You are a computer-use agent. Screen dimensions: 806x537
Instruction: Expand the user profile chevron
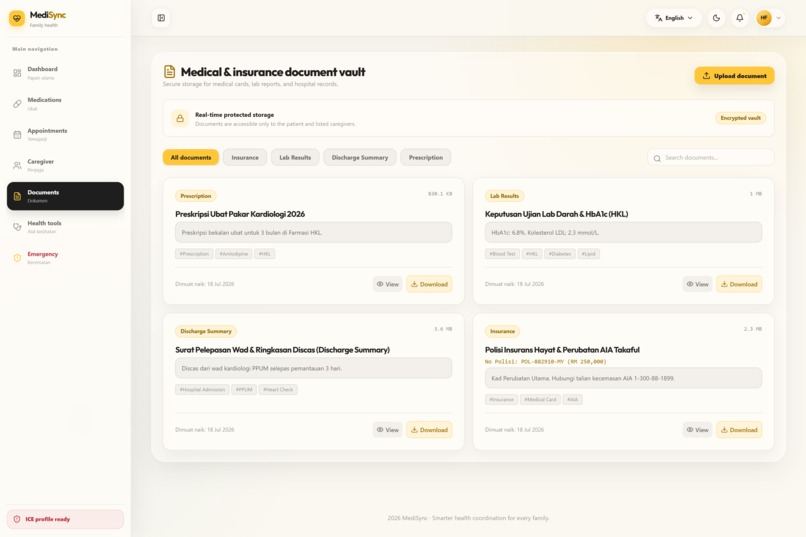[779, 18]
